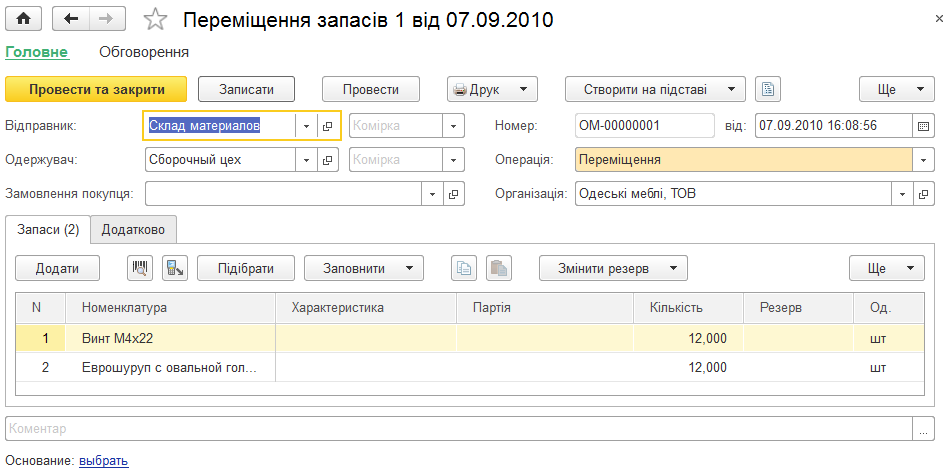Click the Резерв column header

pos(799,307)
